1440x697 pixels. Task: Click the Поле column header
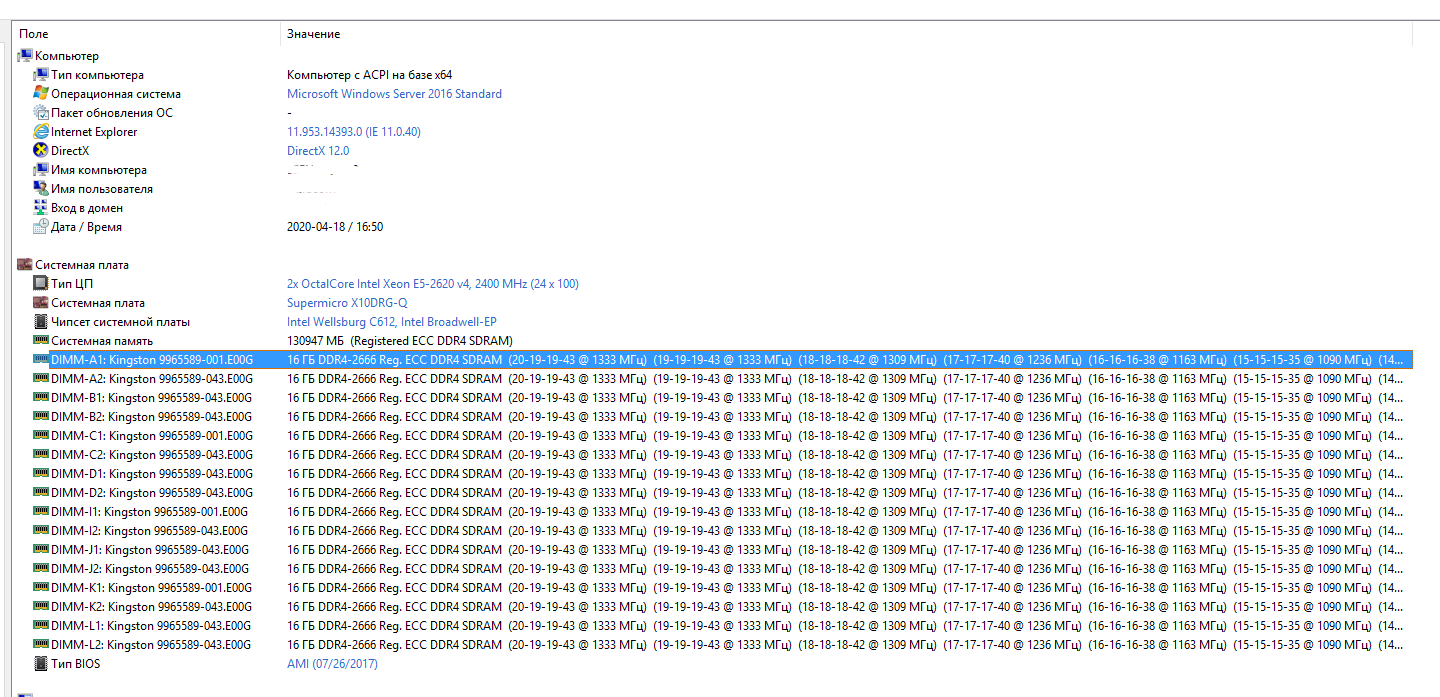[x=34, y=34]
